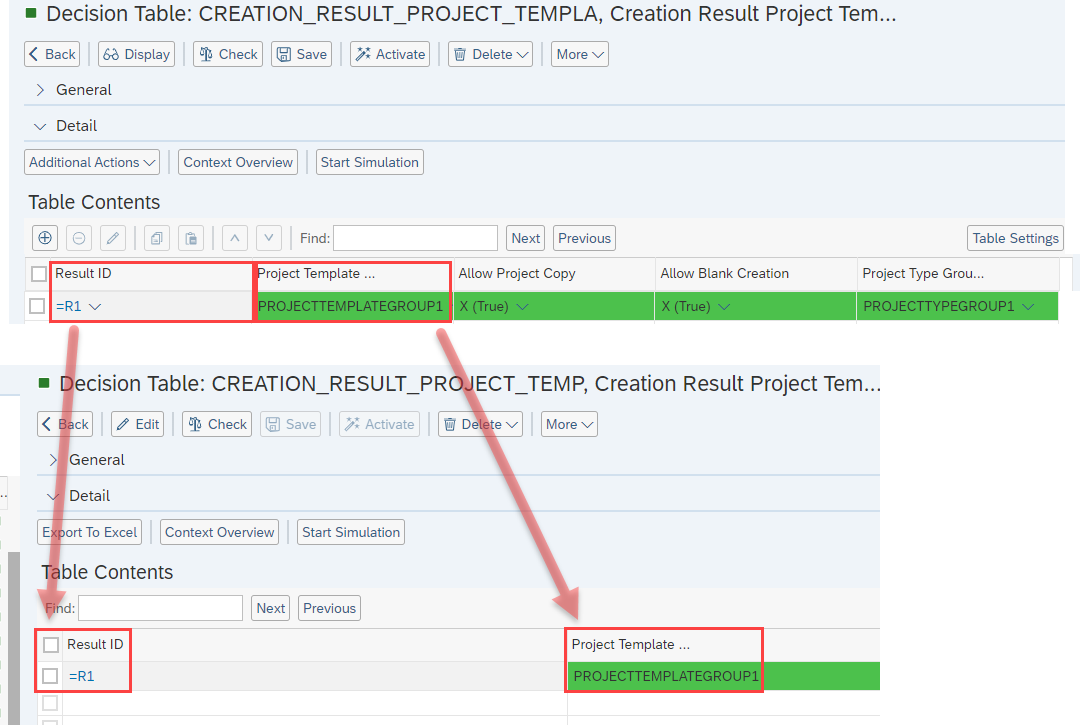Screen dimensions: 1080x725
Task: Open the Additional Actions dropdown
Action: [92, 162]
